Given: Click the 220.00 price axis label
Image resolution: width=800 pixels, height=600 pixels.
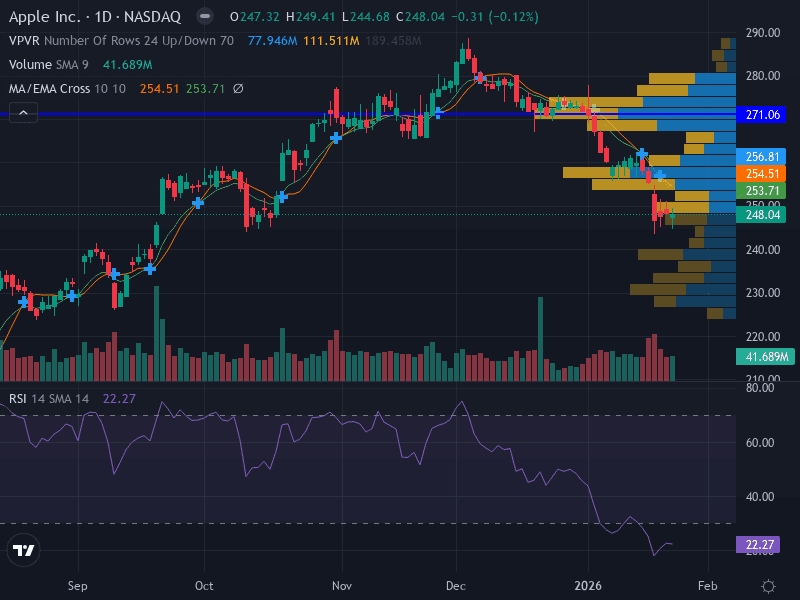Looking at the screenshot, I should [763, 337].
